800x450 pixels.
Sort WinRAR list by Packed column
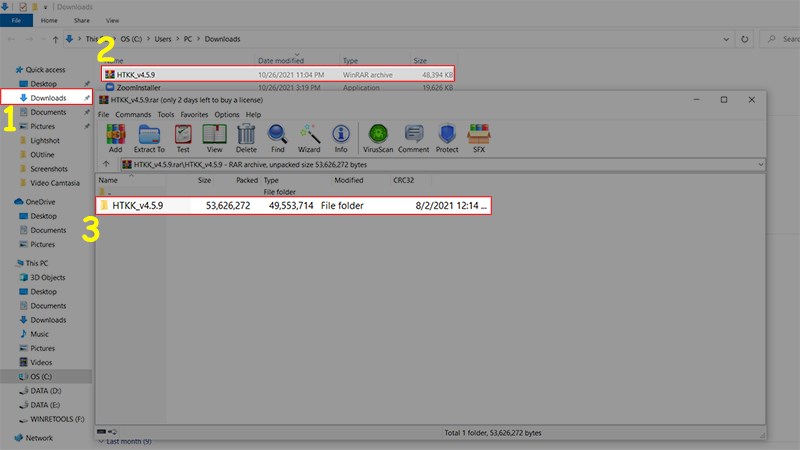tap(247, 180)
